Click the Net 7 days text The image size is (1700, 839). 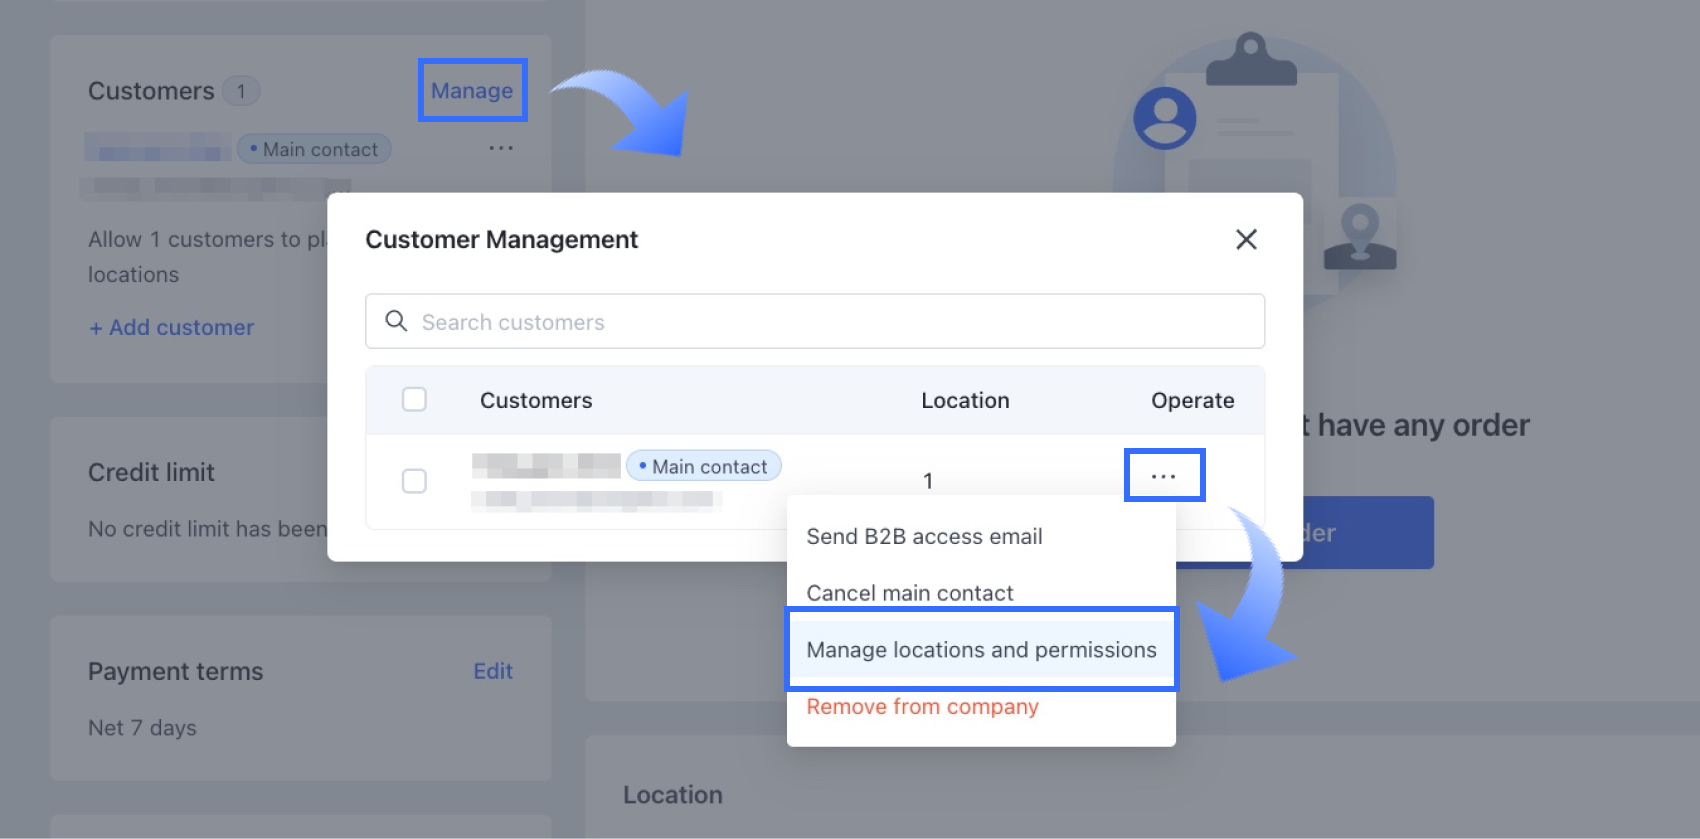(142, 728)
